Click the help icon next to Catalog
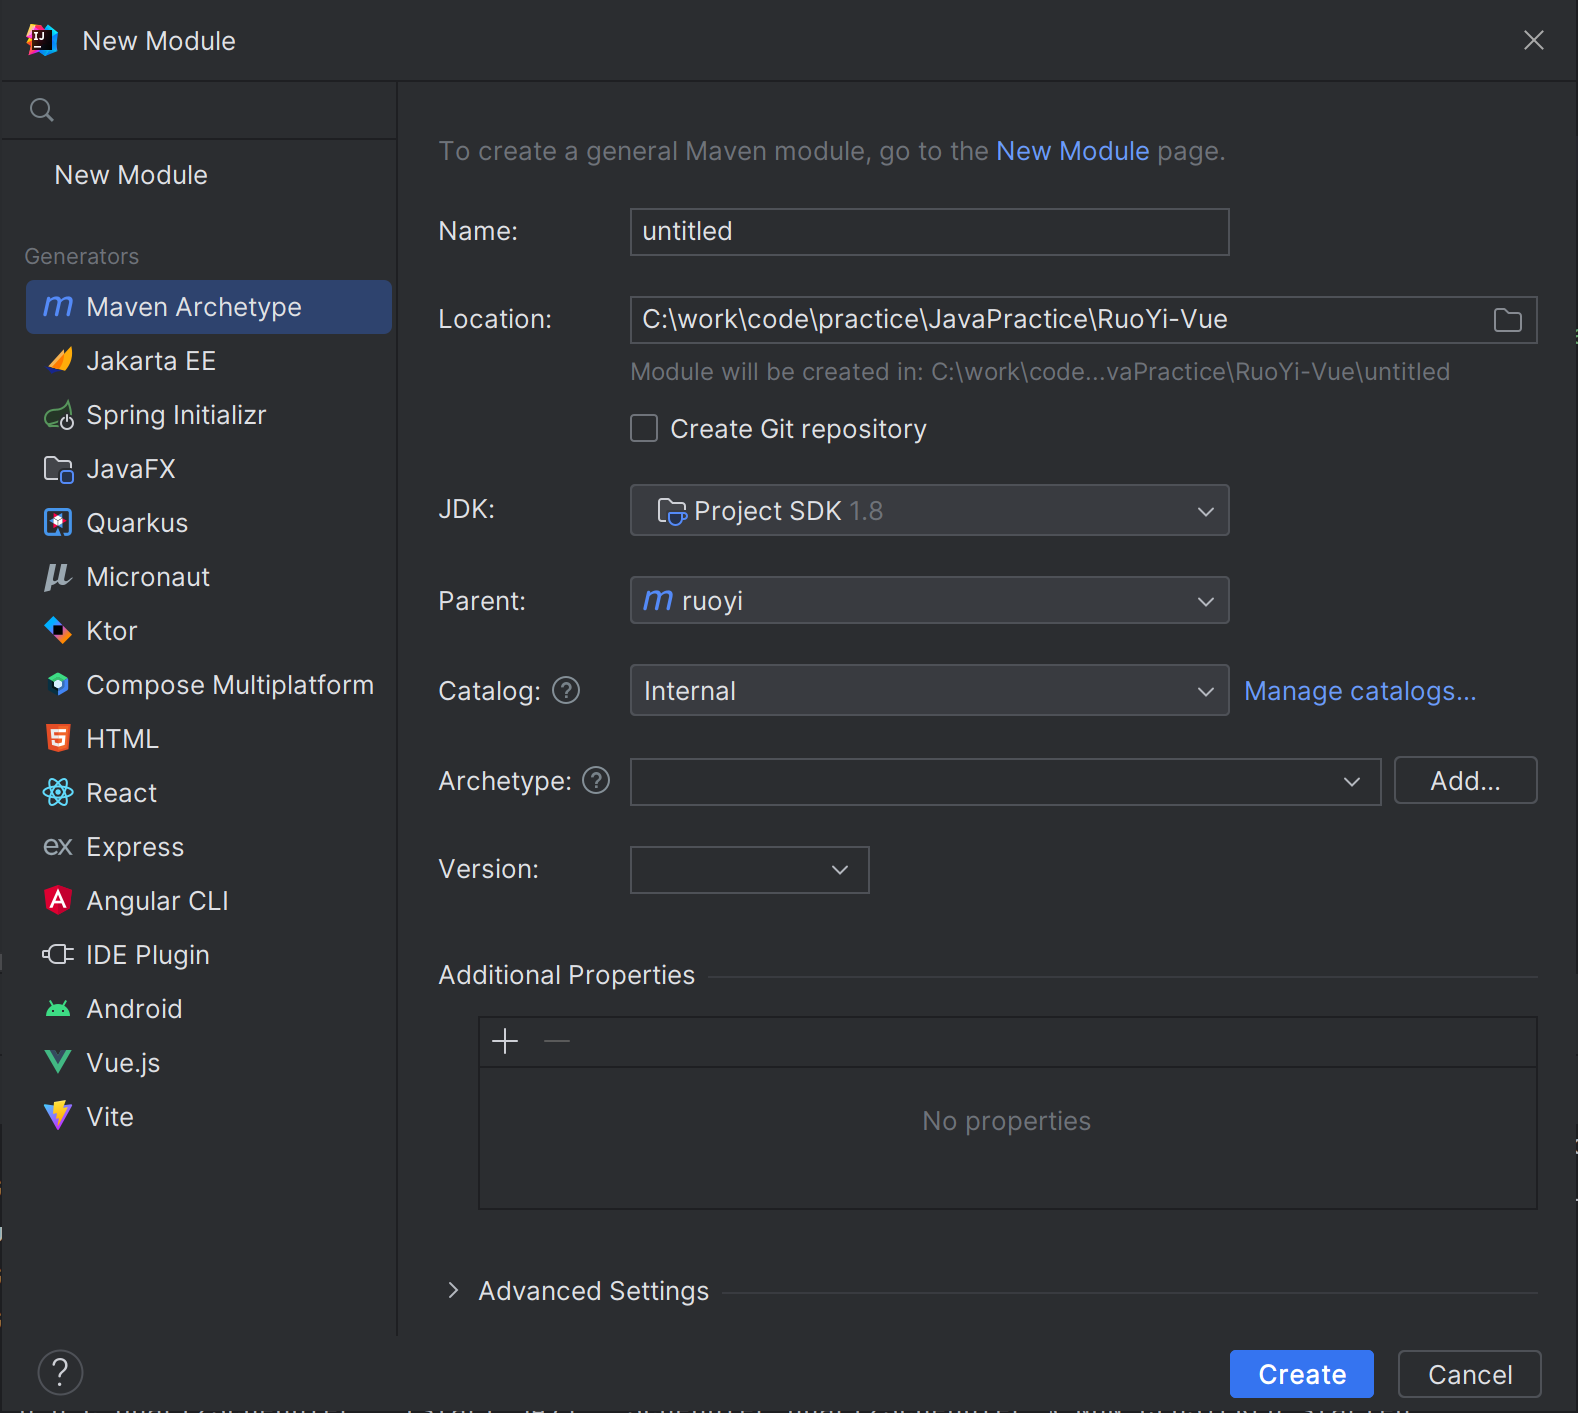This screenshot has width=1578, height=1413. (x=566, y=691)
